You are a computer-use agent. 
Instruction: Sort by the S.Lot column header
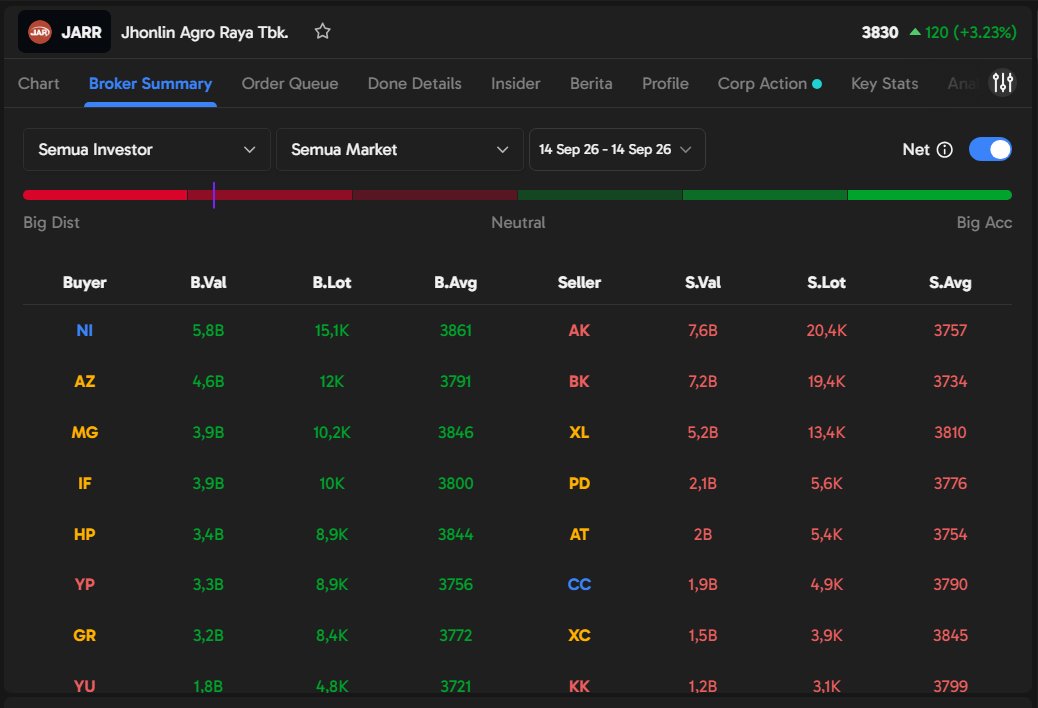pos(826,283)
